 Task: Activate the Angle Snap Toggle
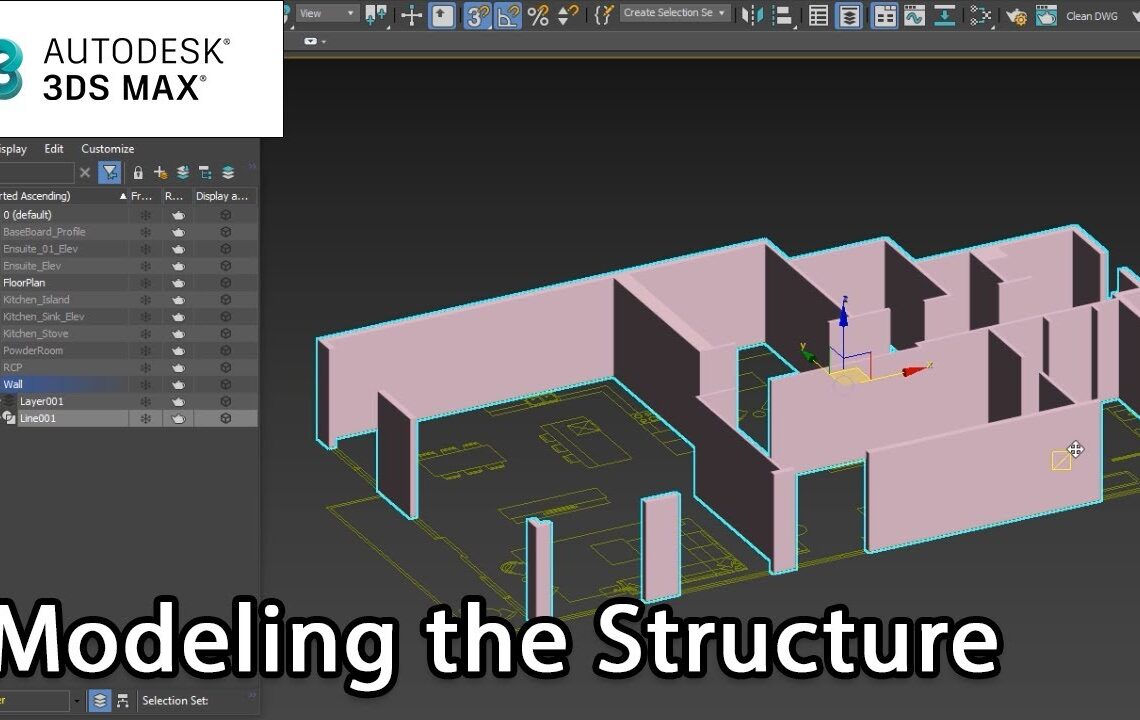pos(507,15)
